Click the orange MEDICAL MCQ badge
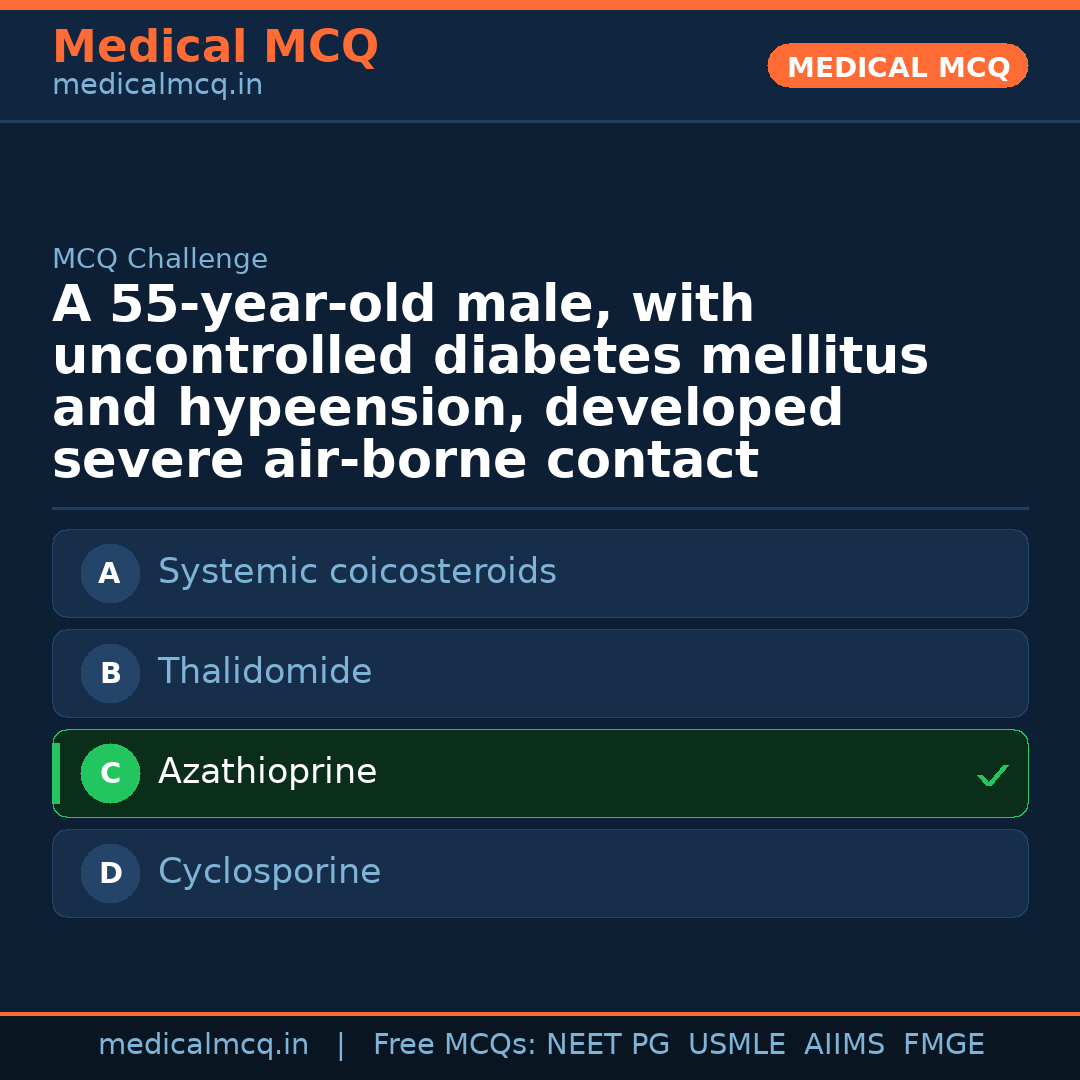The image size is (1080, 1080). point(898,67)
